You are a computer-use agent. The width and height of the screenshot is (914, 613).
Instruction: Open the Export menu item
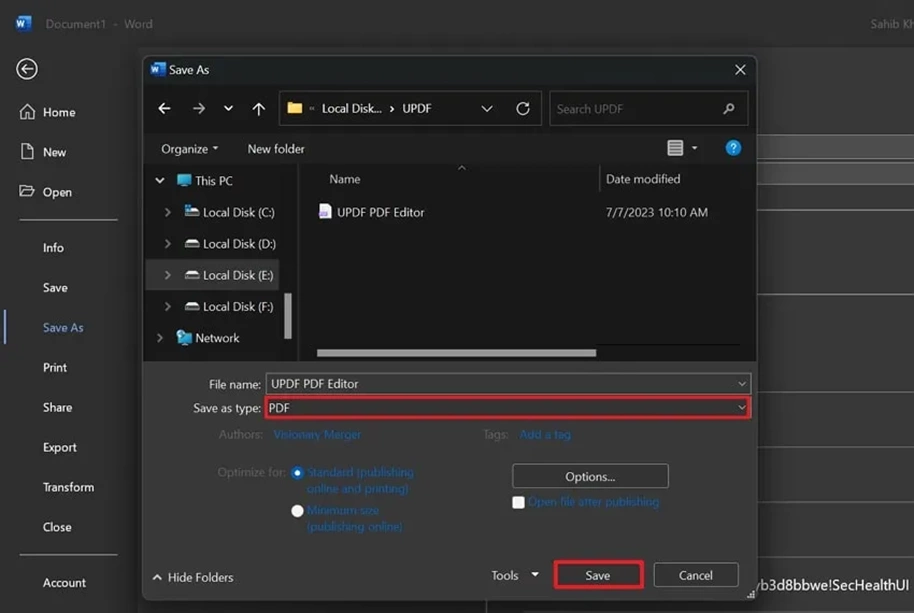point(59,448)
